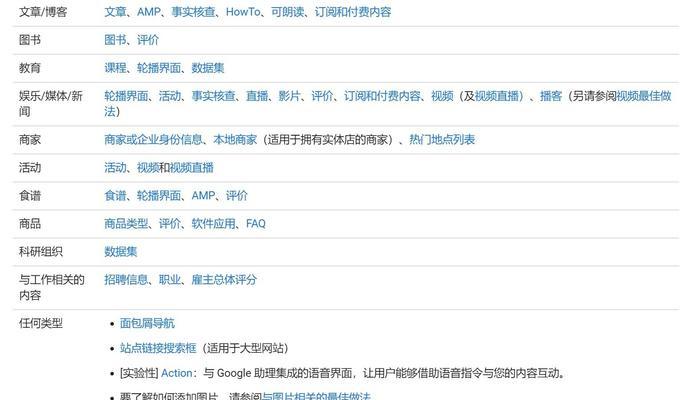Select the 科研组织 row label

[x=41, y=252]
